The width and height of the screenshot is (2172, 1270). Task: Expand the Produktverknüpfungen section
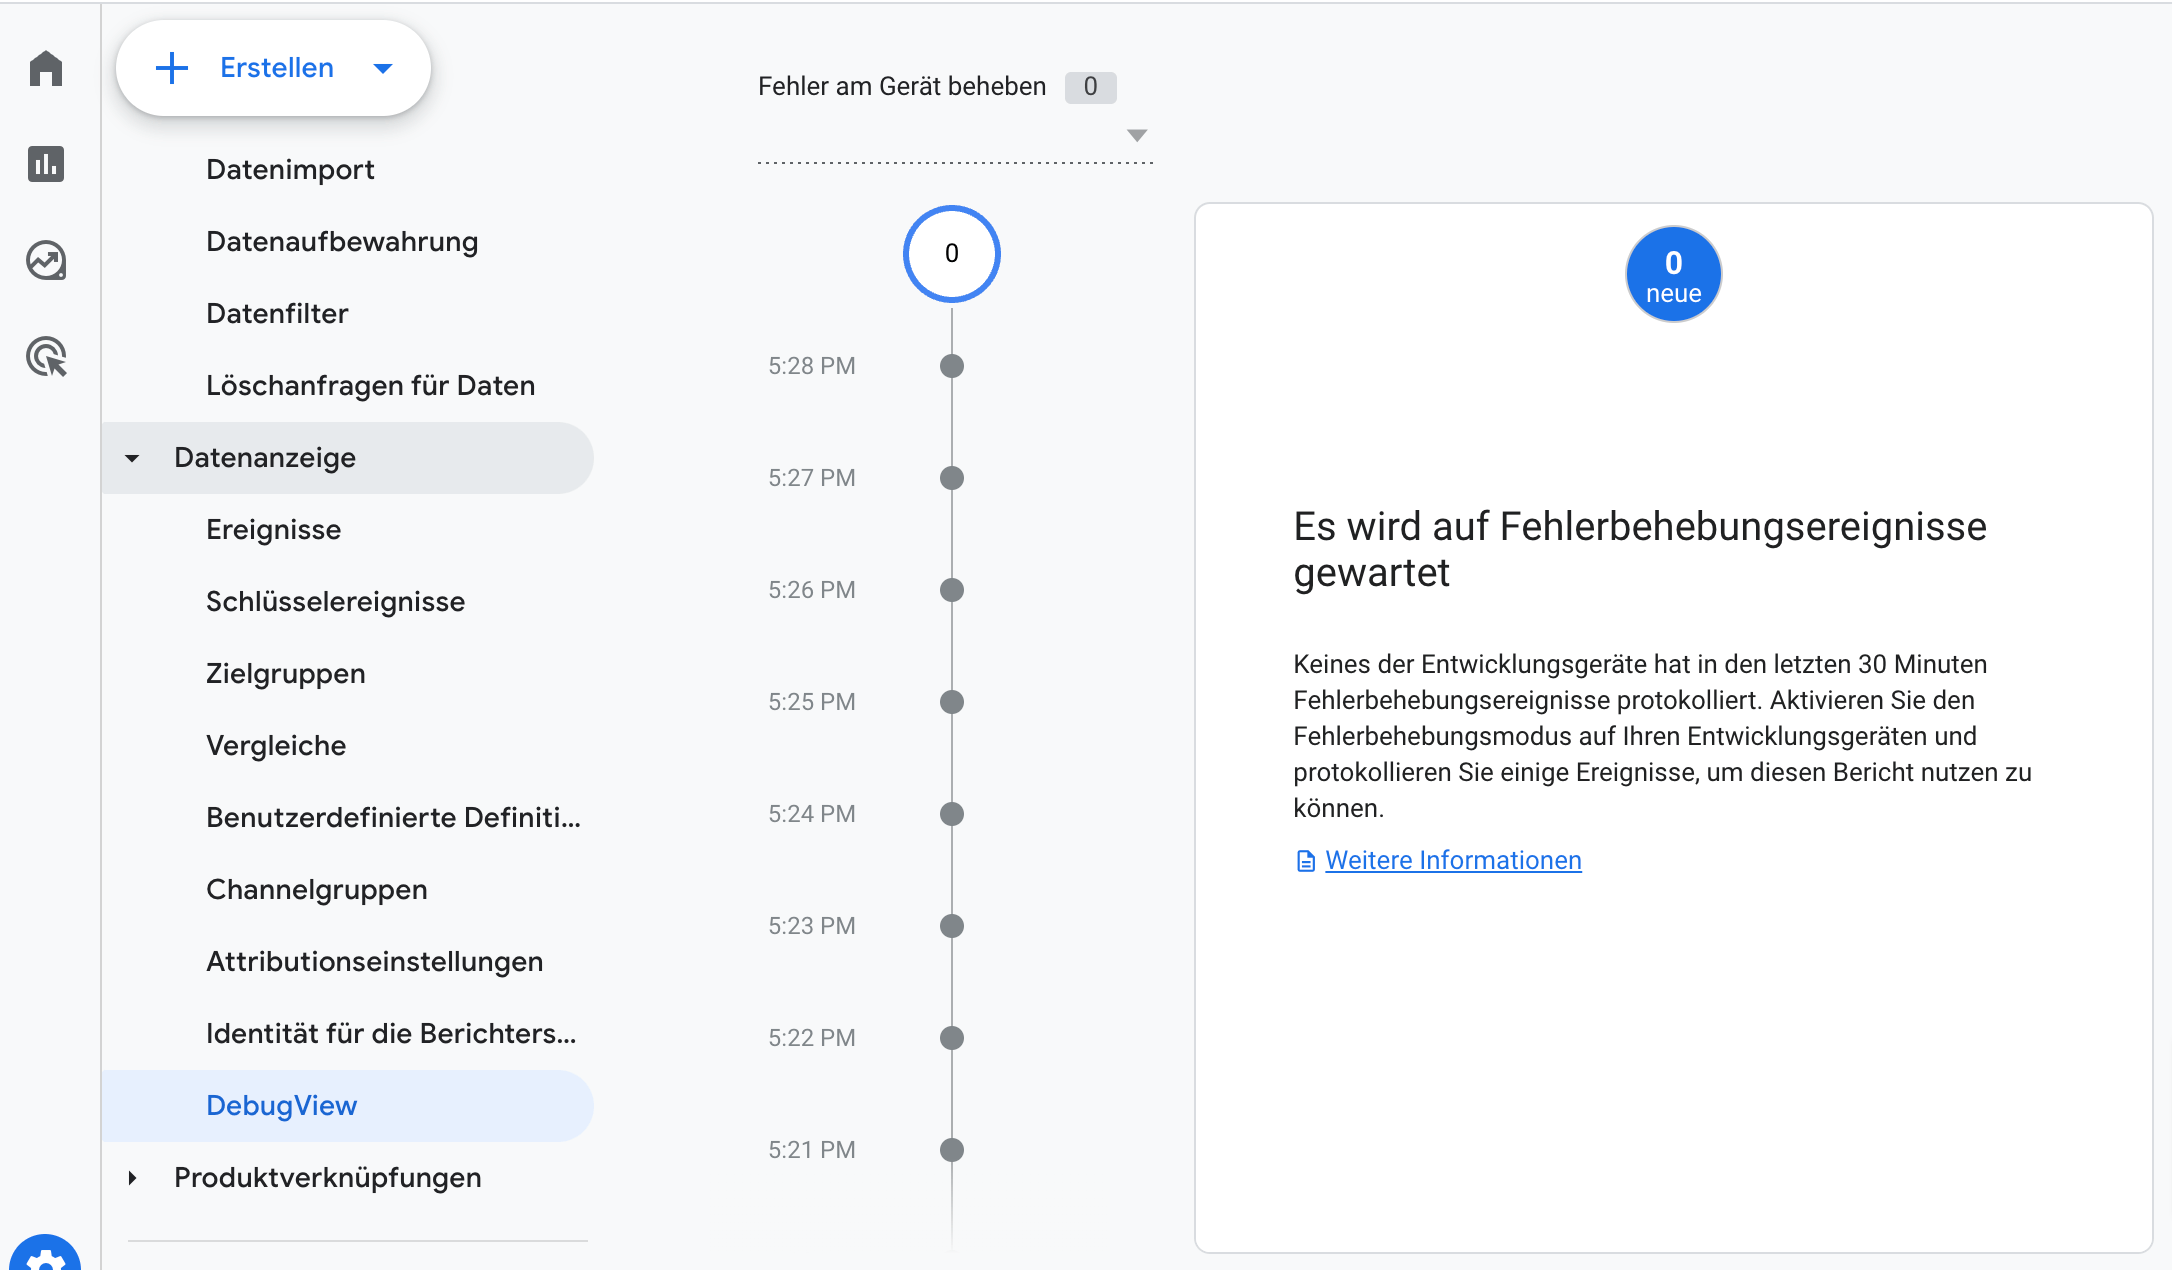pos(132,1178)
